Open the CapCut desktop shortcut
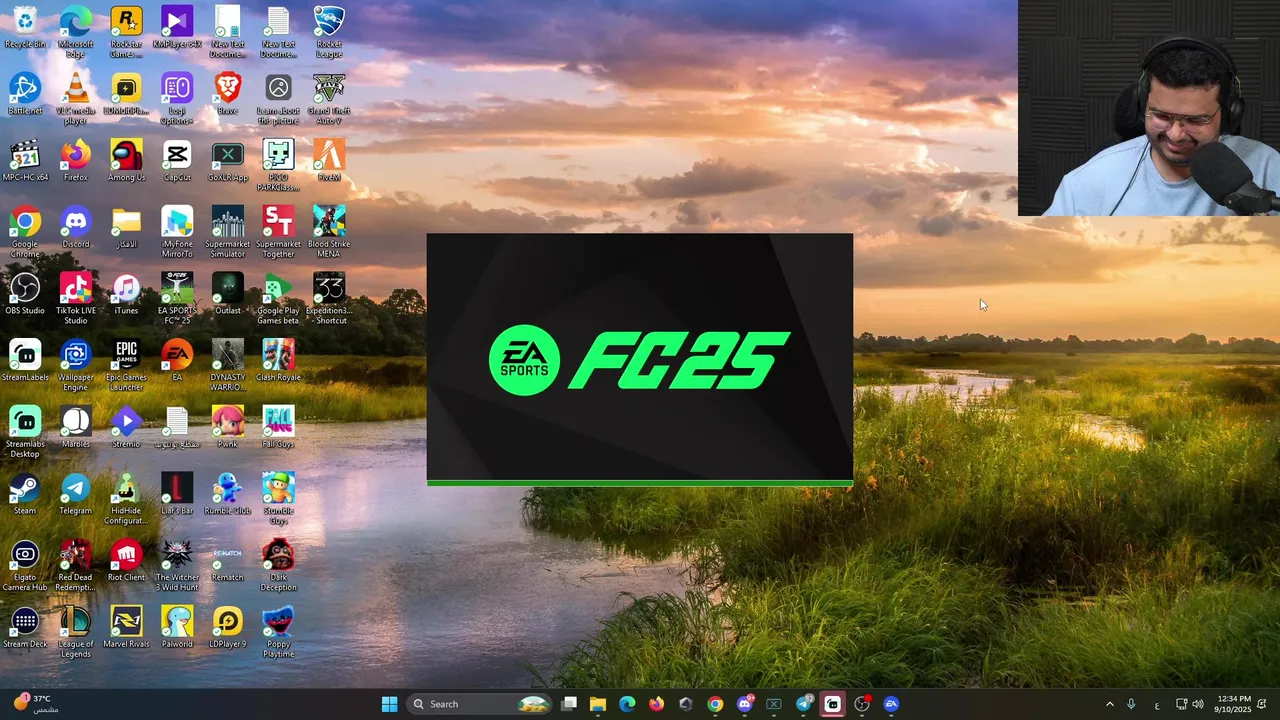 (x=177, y=161)
